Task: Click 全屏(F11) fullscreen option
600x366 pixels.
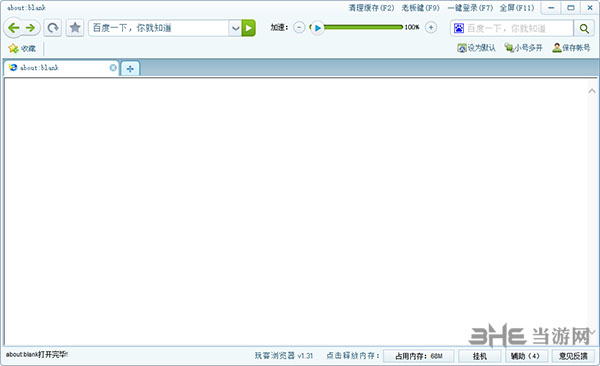Action: coord(517,8)
